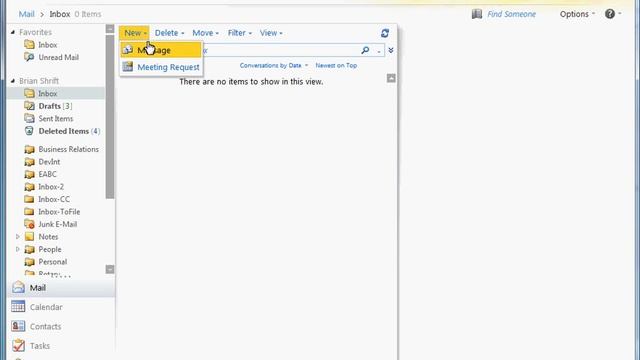Viewport: 640px width, 360px height.
Task: Toggle Newest on Top sort order
Action: click(336, 65)
